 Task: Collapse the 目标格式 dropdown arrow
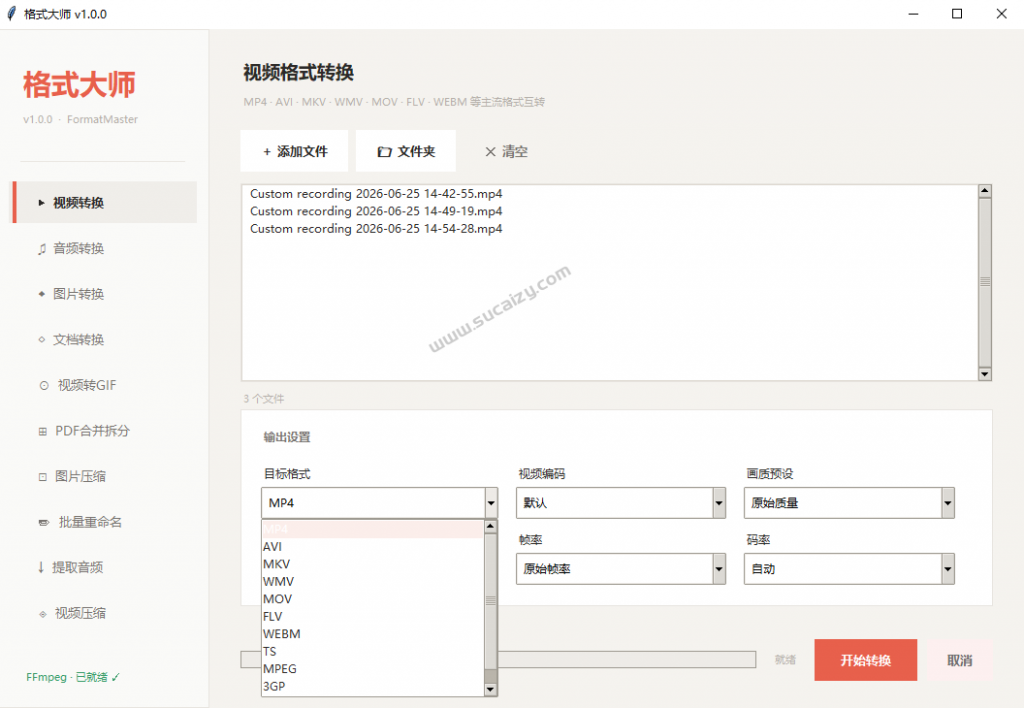[x=491, y=503]
